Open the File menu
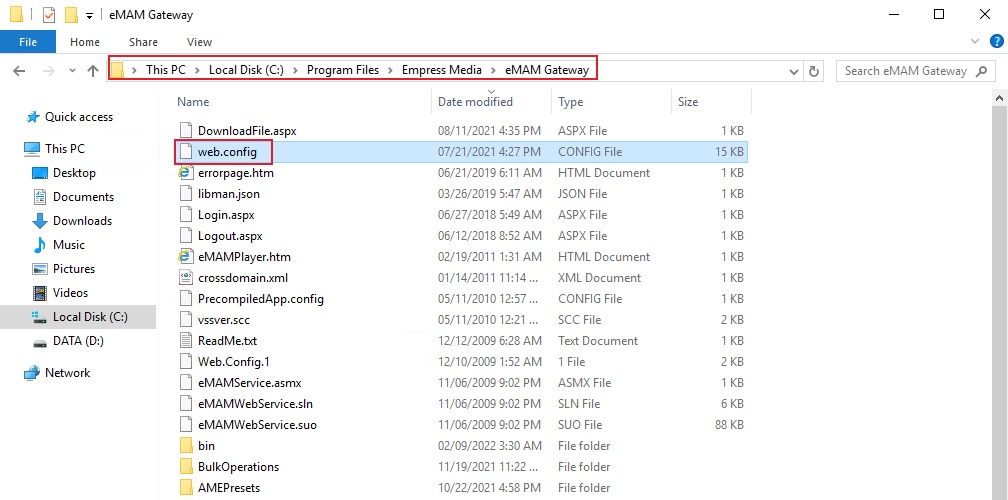Screen dimensions: 1008x500 pos(28,42)
